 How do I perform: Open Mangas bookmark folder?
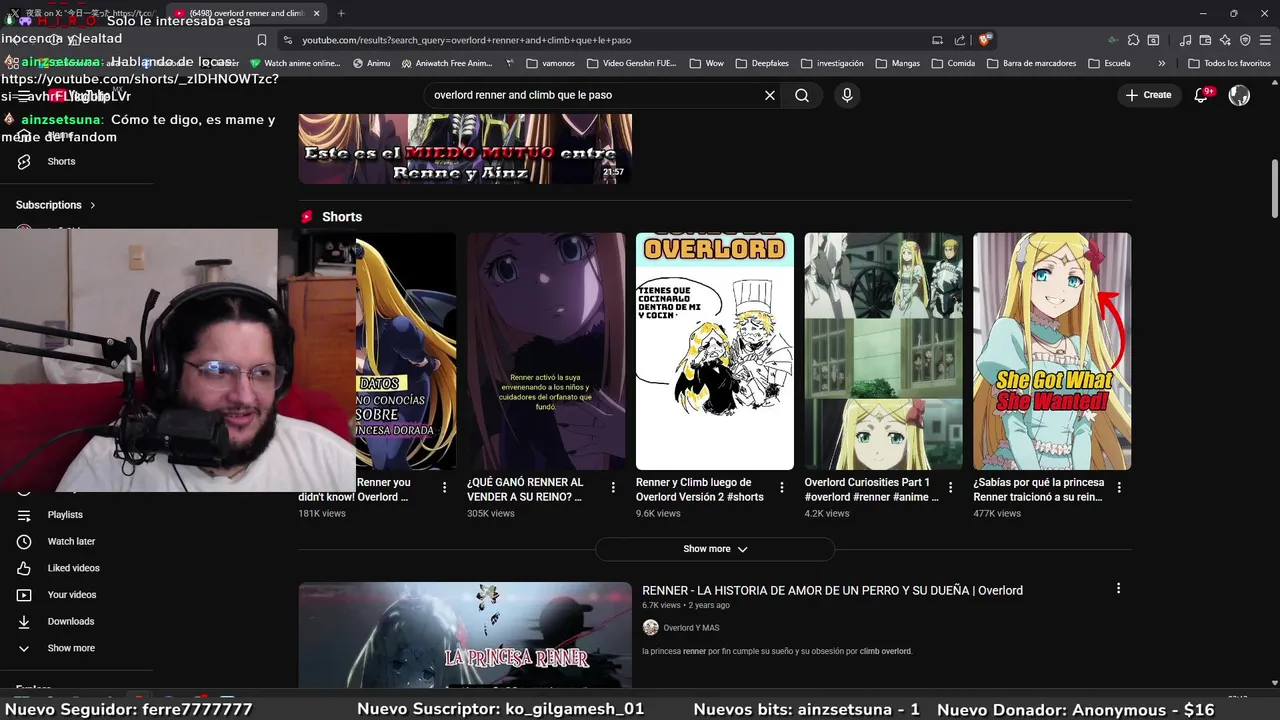[x=898, y=63]
